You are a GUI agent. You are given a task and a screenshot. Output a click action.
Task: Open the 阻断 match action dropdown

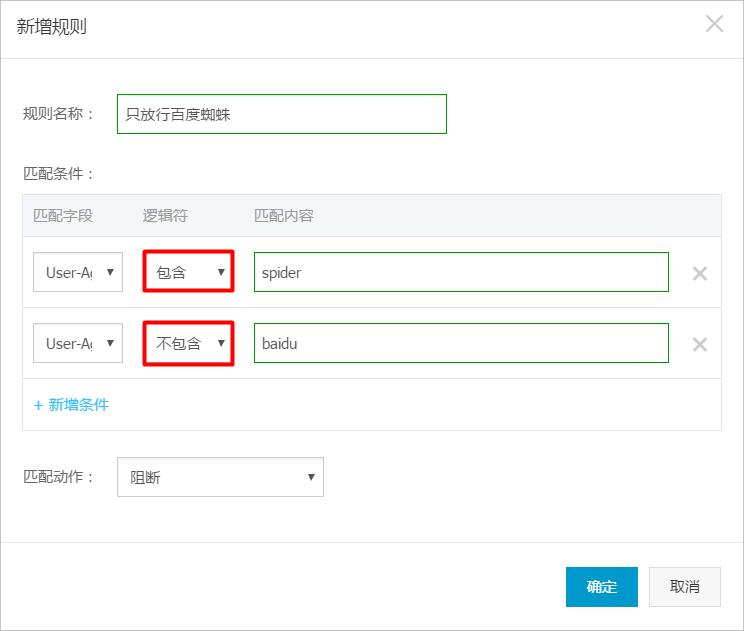coord(220,477)
